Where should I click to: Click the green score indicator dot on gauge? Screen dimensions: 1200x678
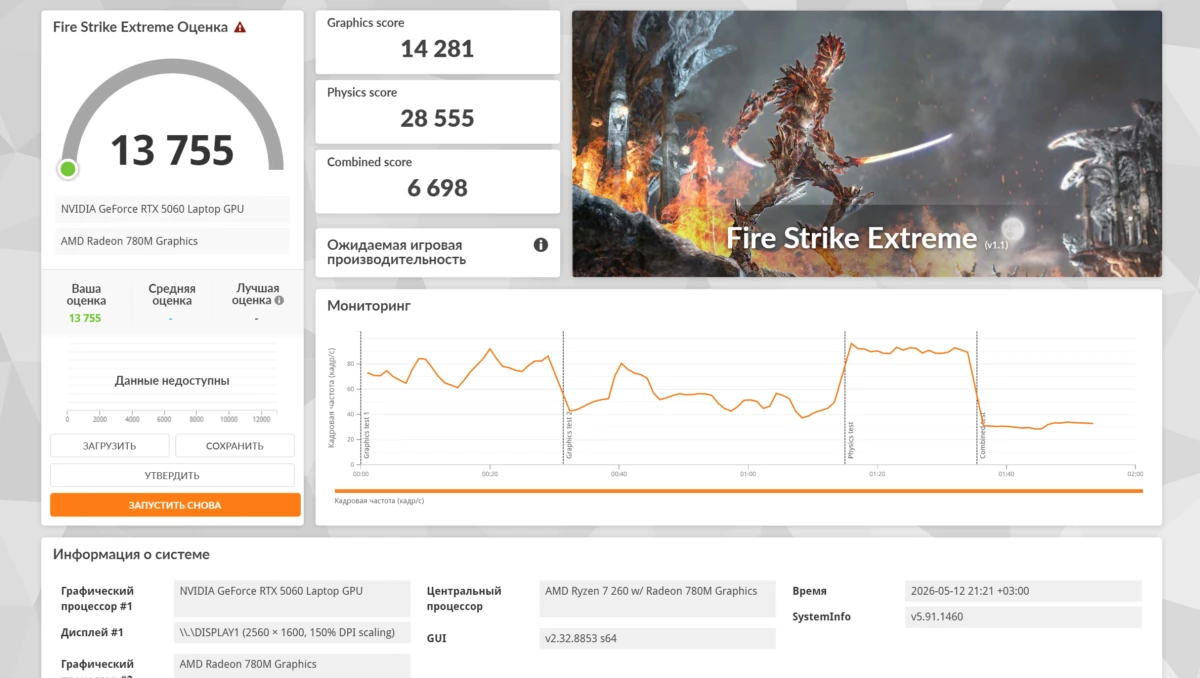pyautogui.click(x=68, y=169)
